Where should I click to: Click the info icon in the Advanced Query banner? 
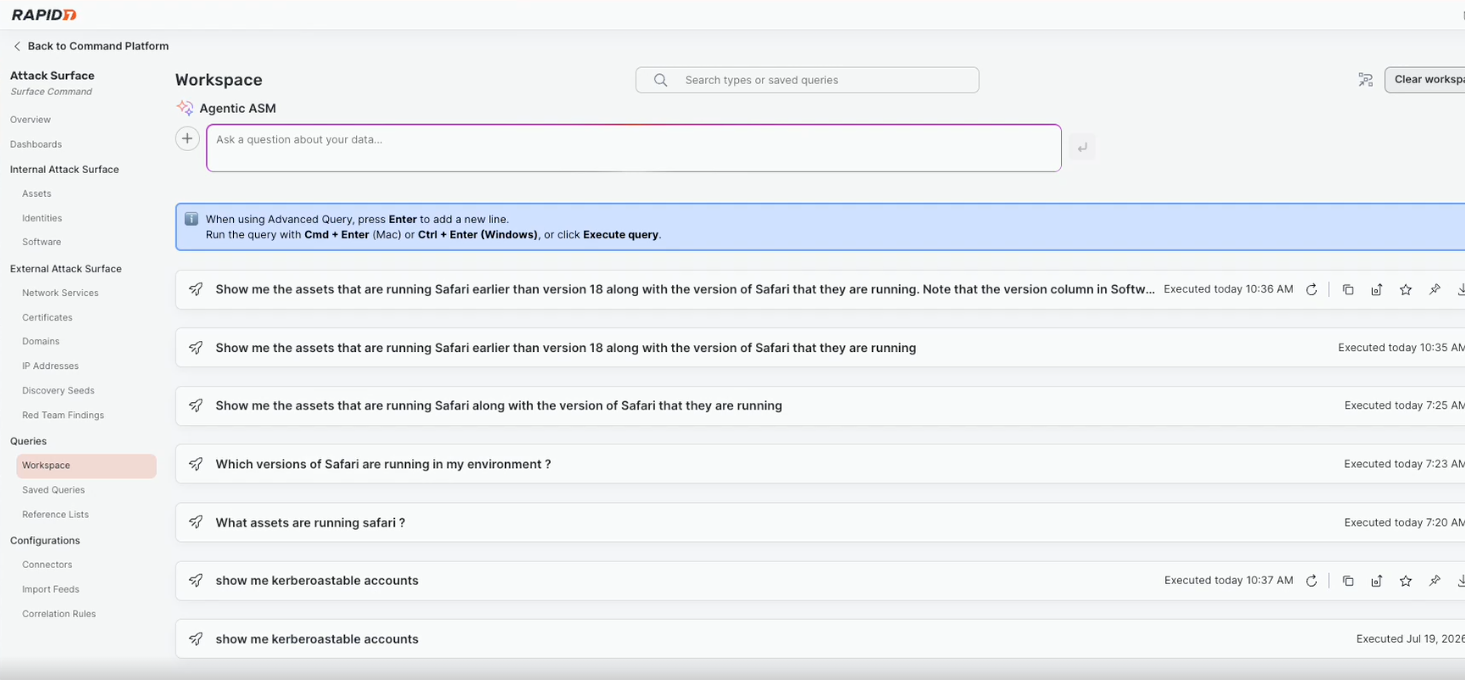[x=191, y=219]
